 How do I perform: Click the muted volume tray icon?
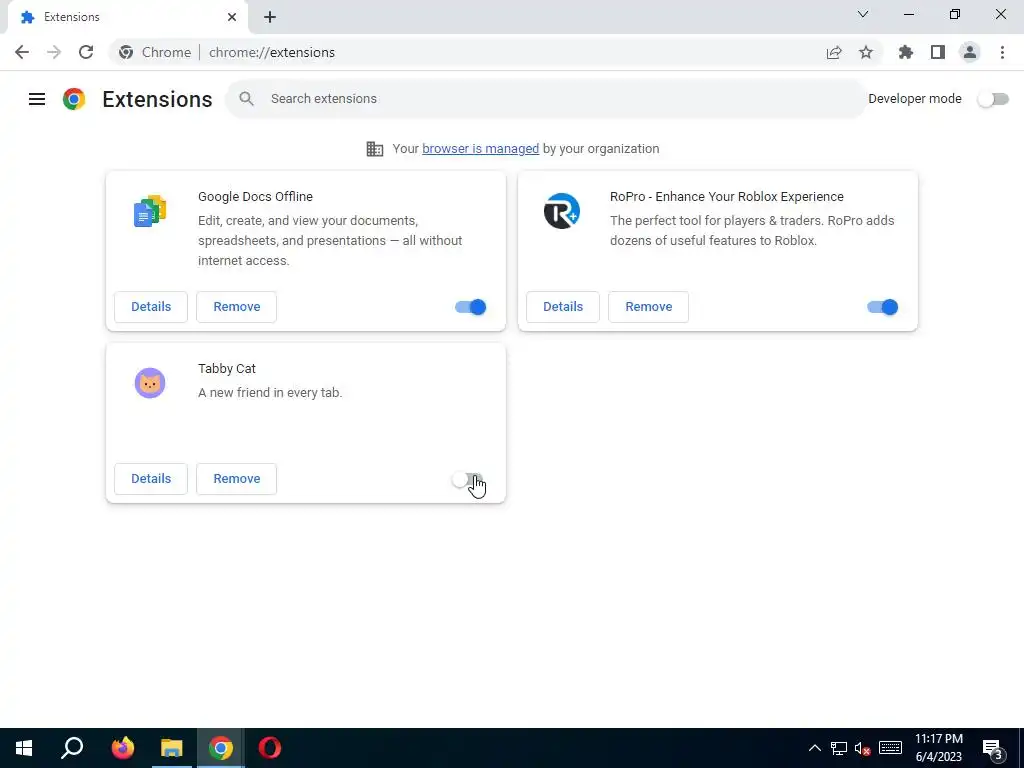(863, 748)
